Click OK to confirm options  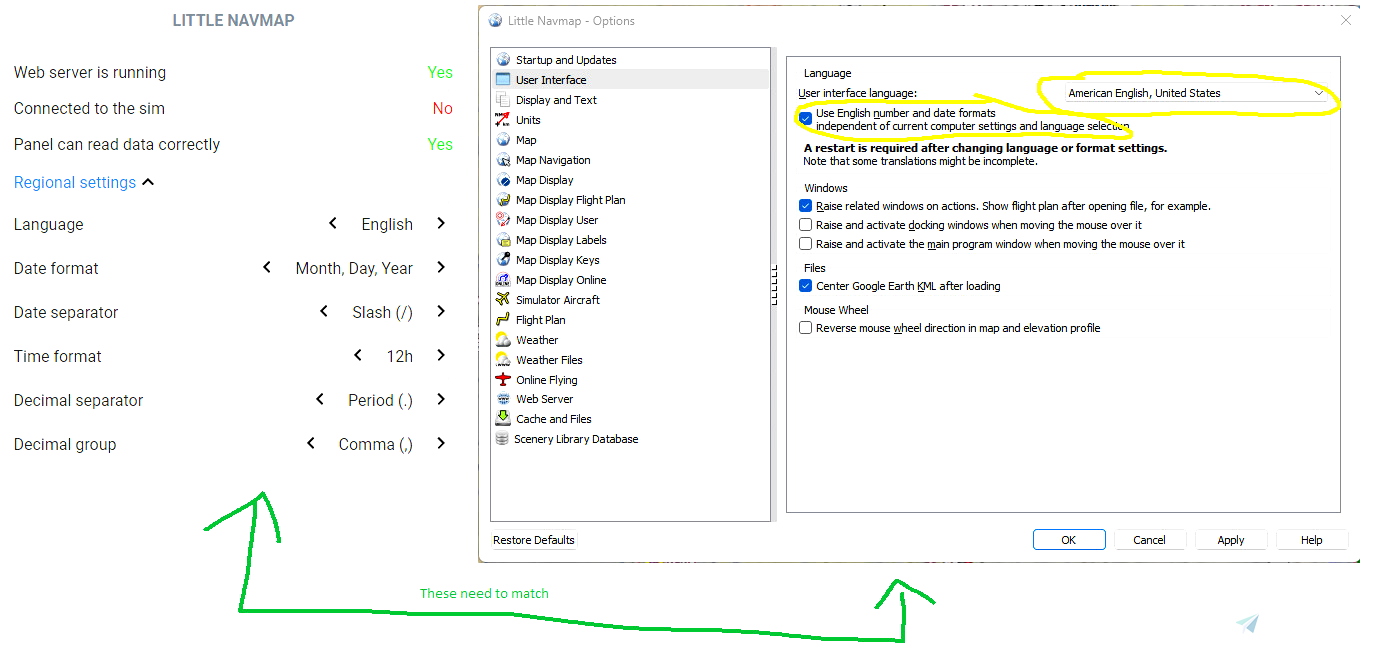point(1069,540)
